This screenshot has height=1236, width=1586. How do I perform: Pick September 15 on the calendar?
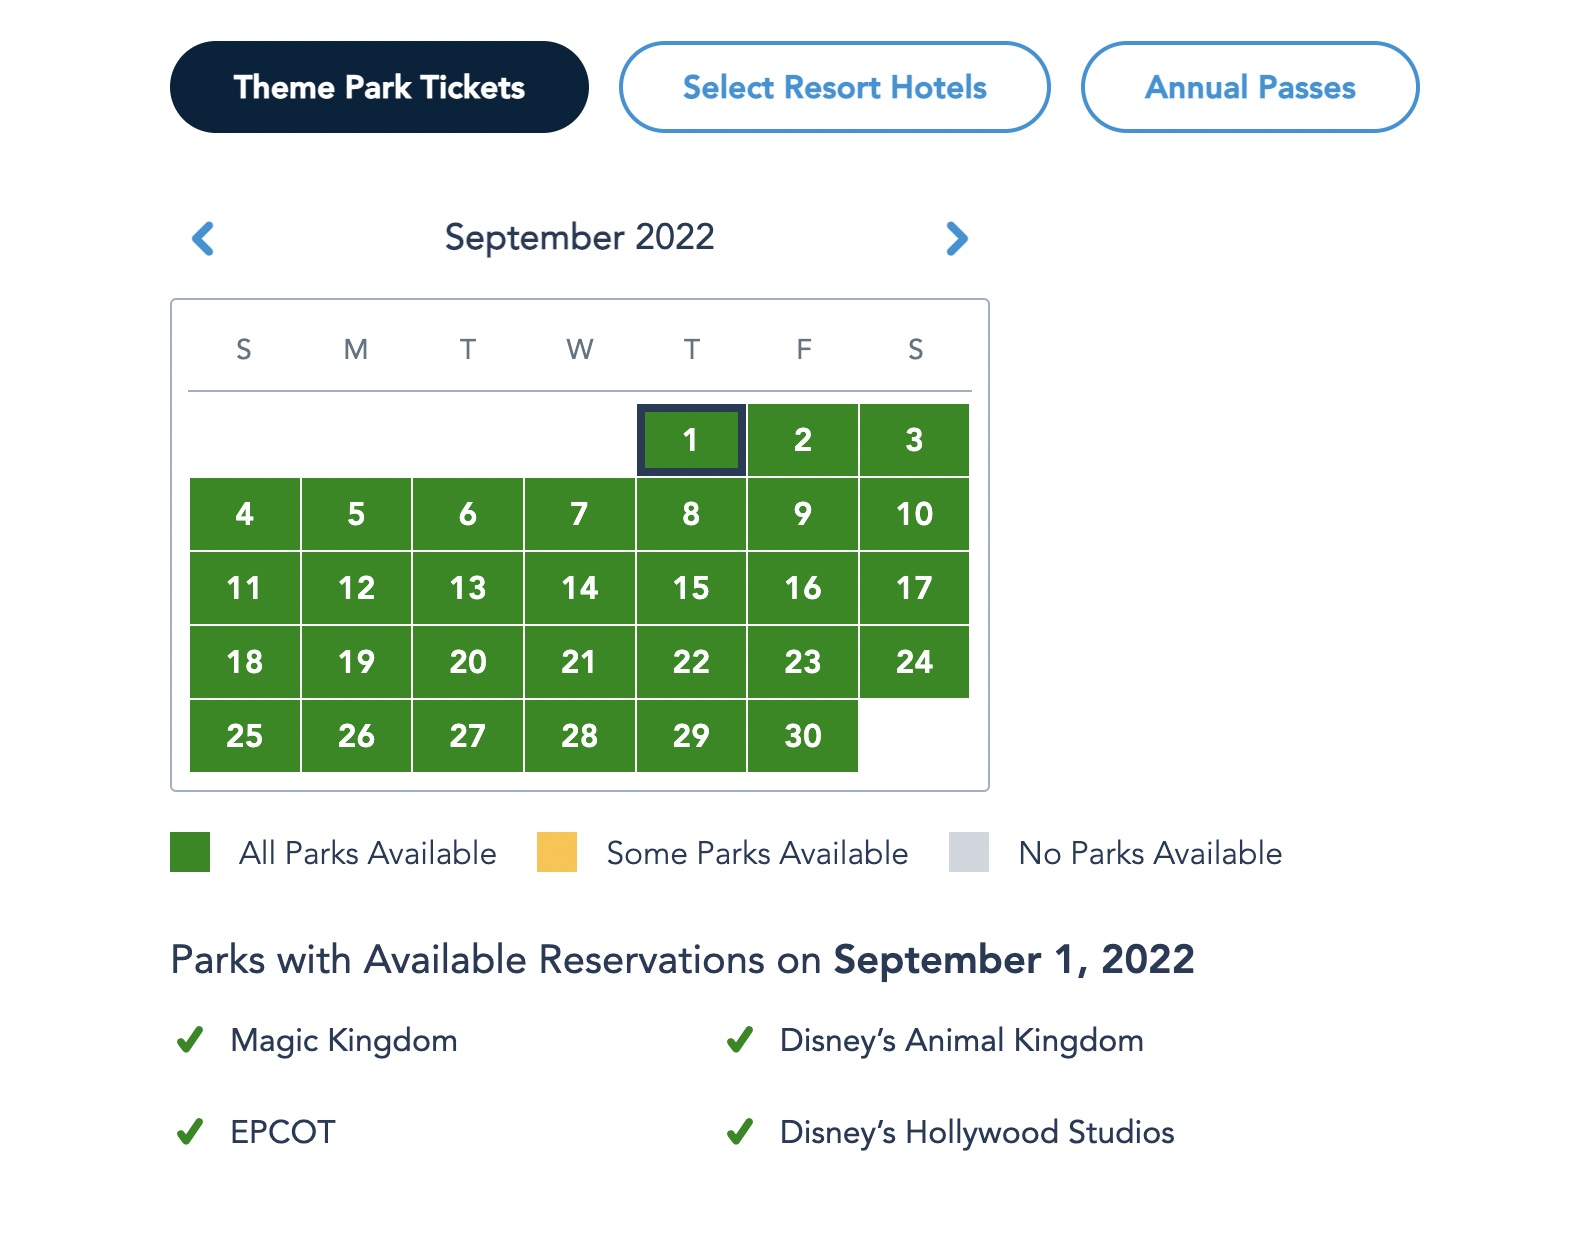click(x=691, y=588)
